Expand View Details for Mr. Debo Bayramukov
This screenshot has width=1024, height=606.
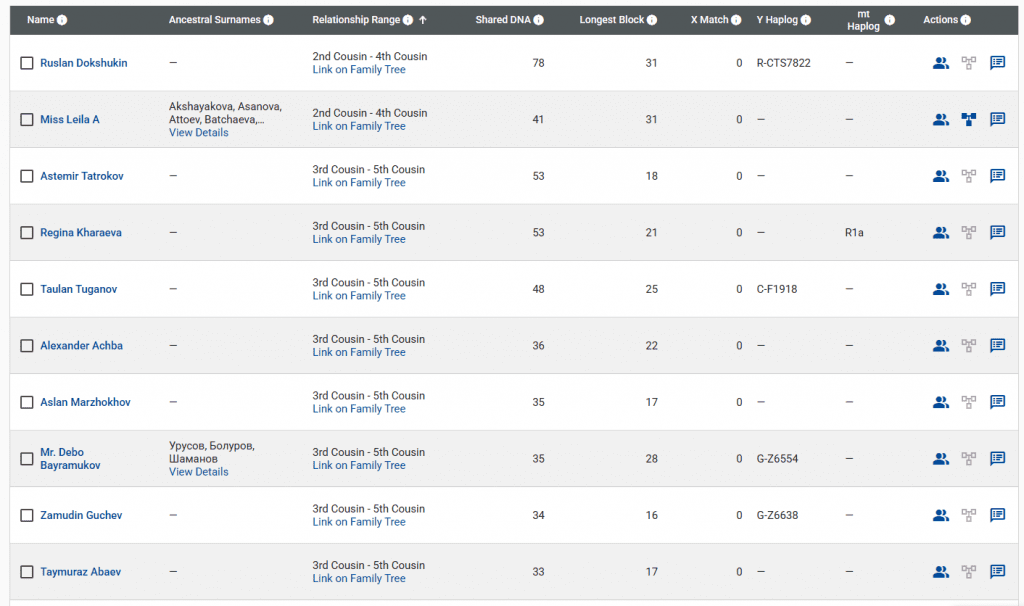198,472
